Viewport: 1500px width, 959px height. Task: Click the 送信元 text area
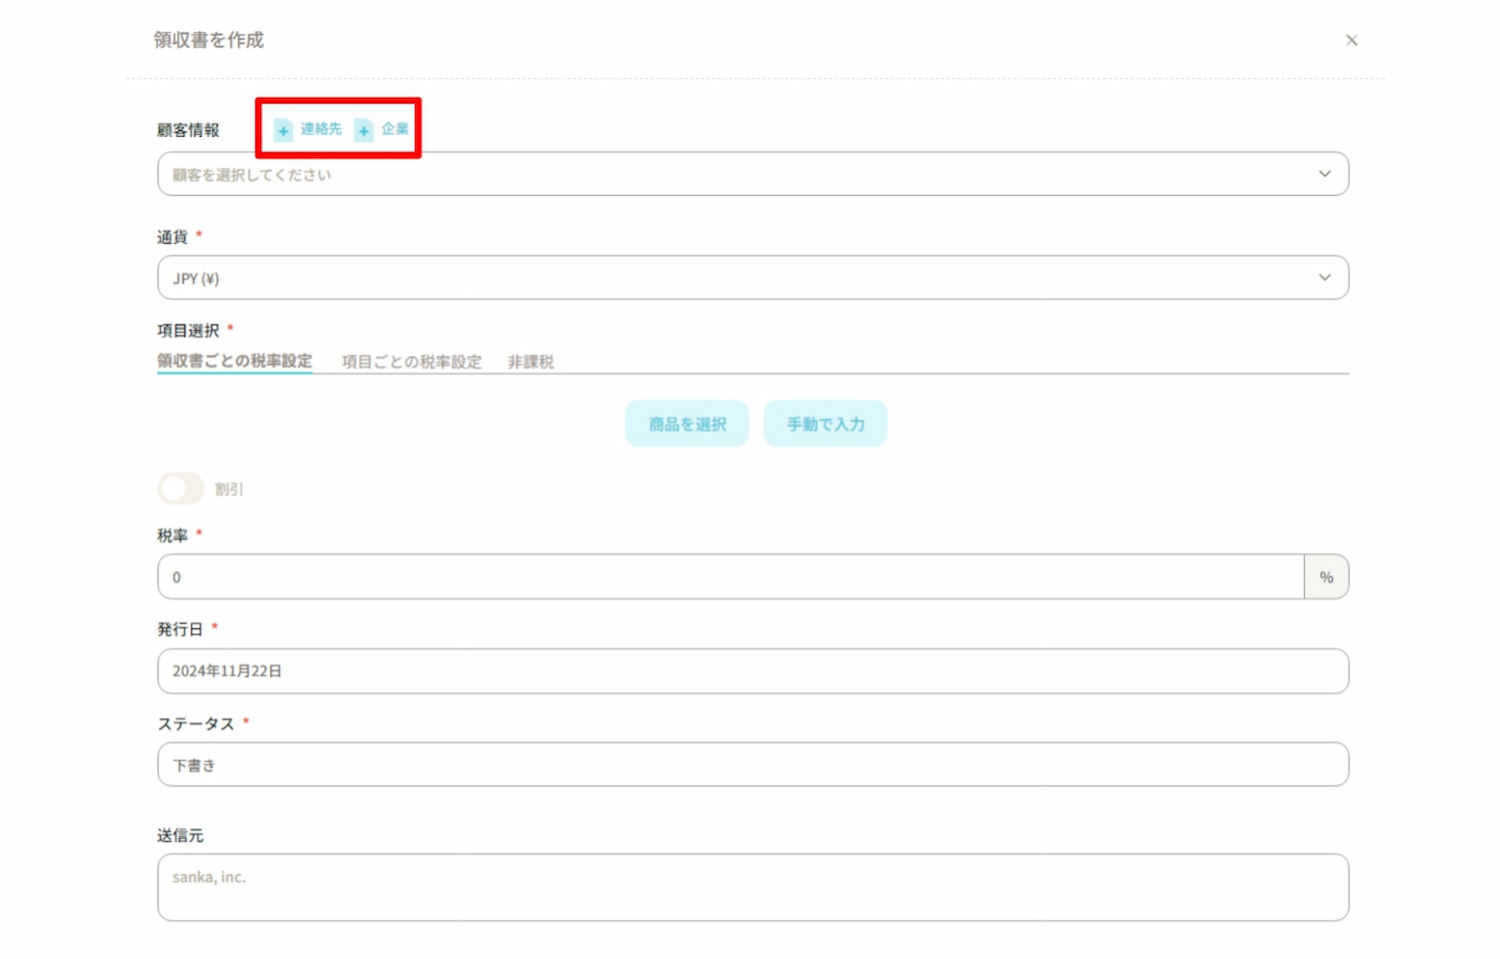pos(753,887)
